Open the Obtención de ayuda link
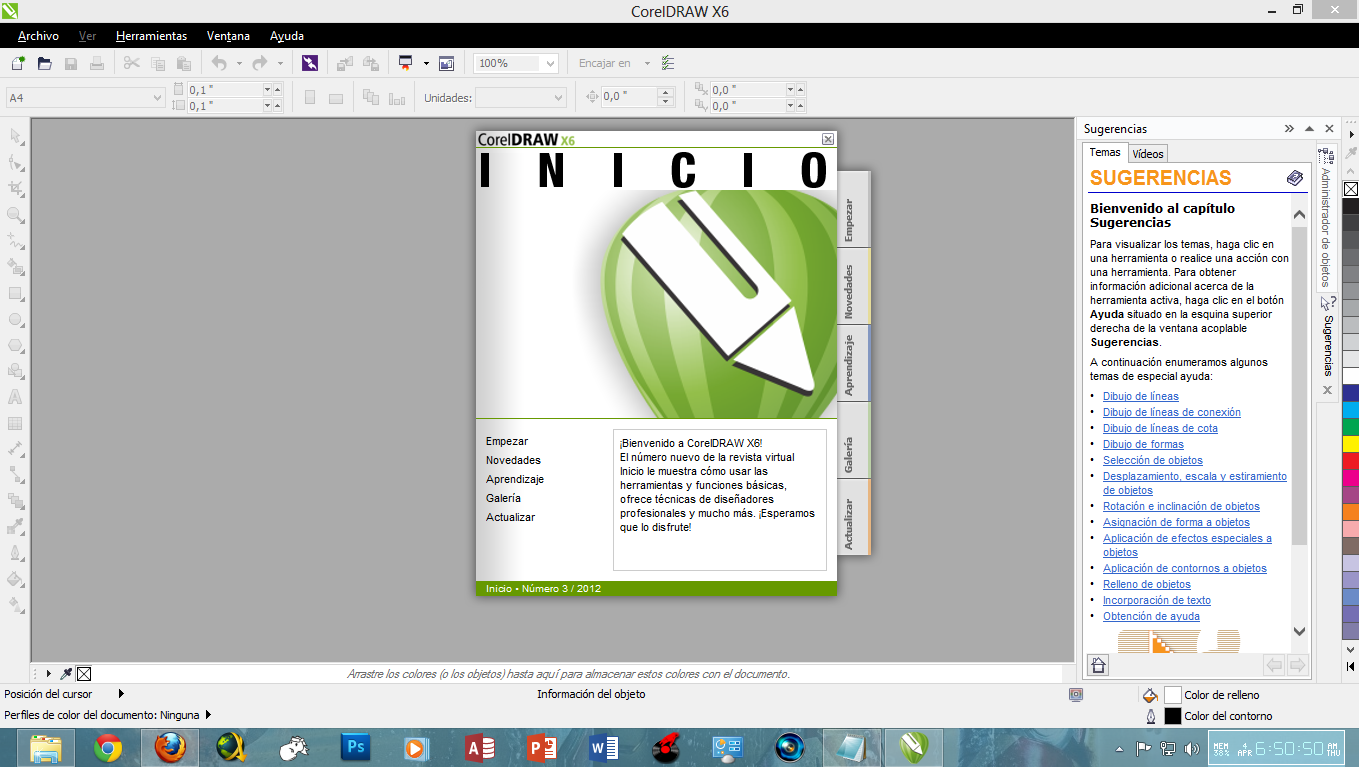The image size is (1359, 767). [1151, 616]
